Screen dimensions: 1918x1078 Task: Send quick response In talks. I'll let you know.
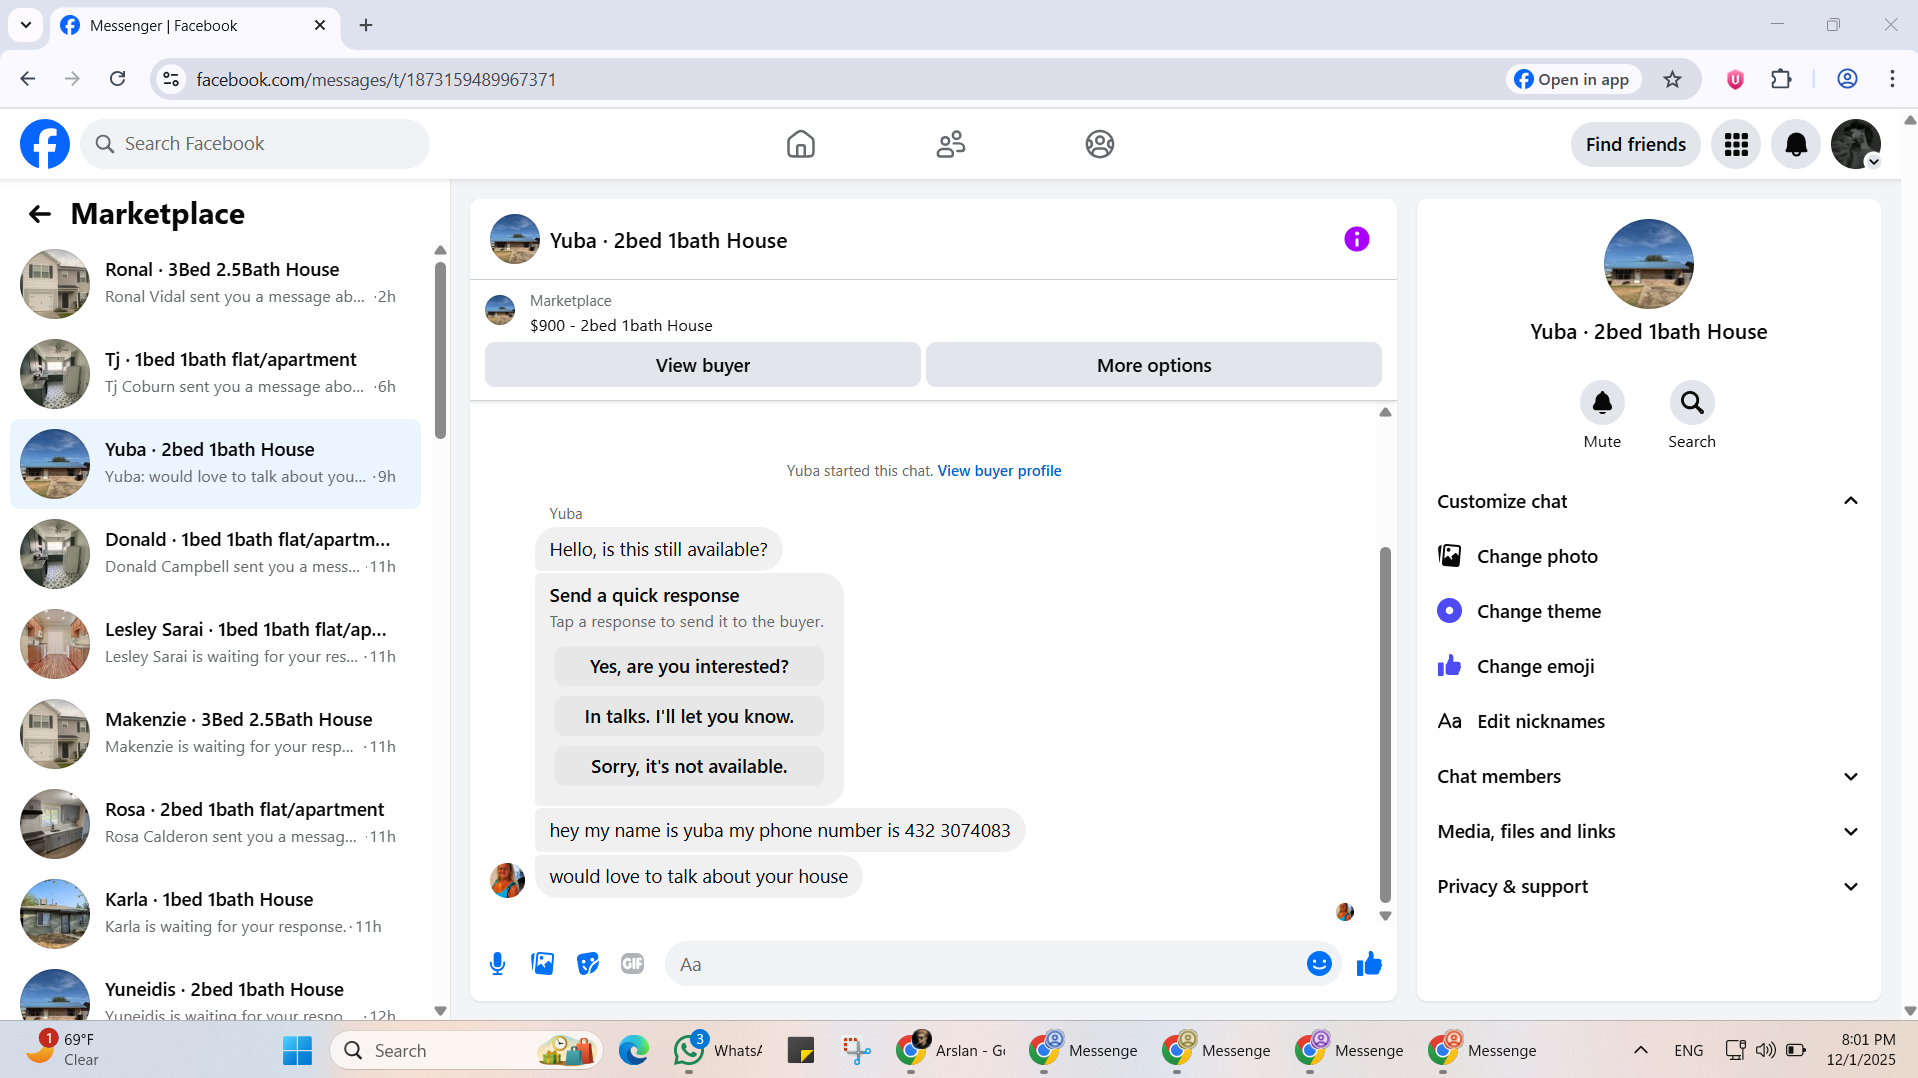pos(689,716)
